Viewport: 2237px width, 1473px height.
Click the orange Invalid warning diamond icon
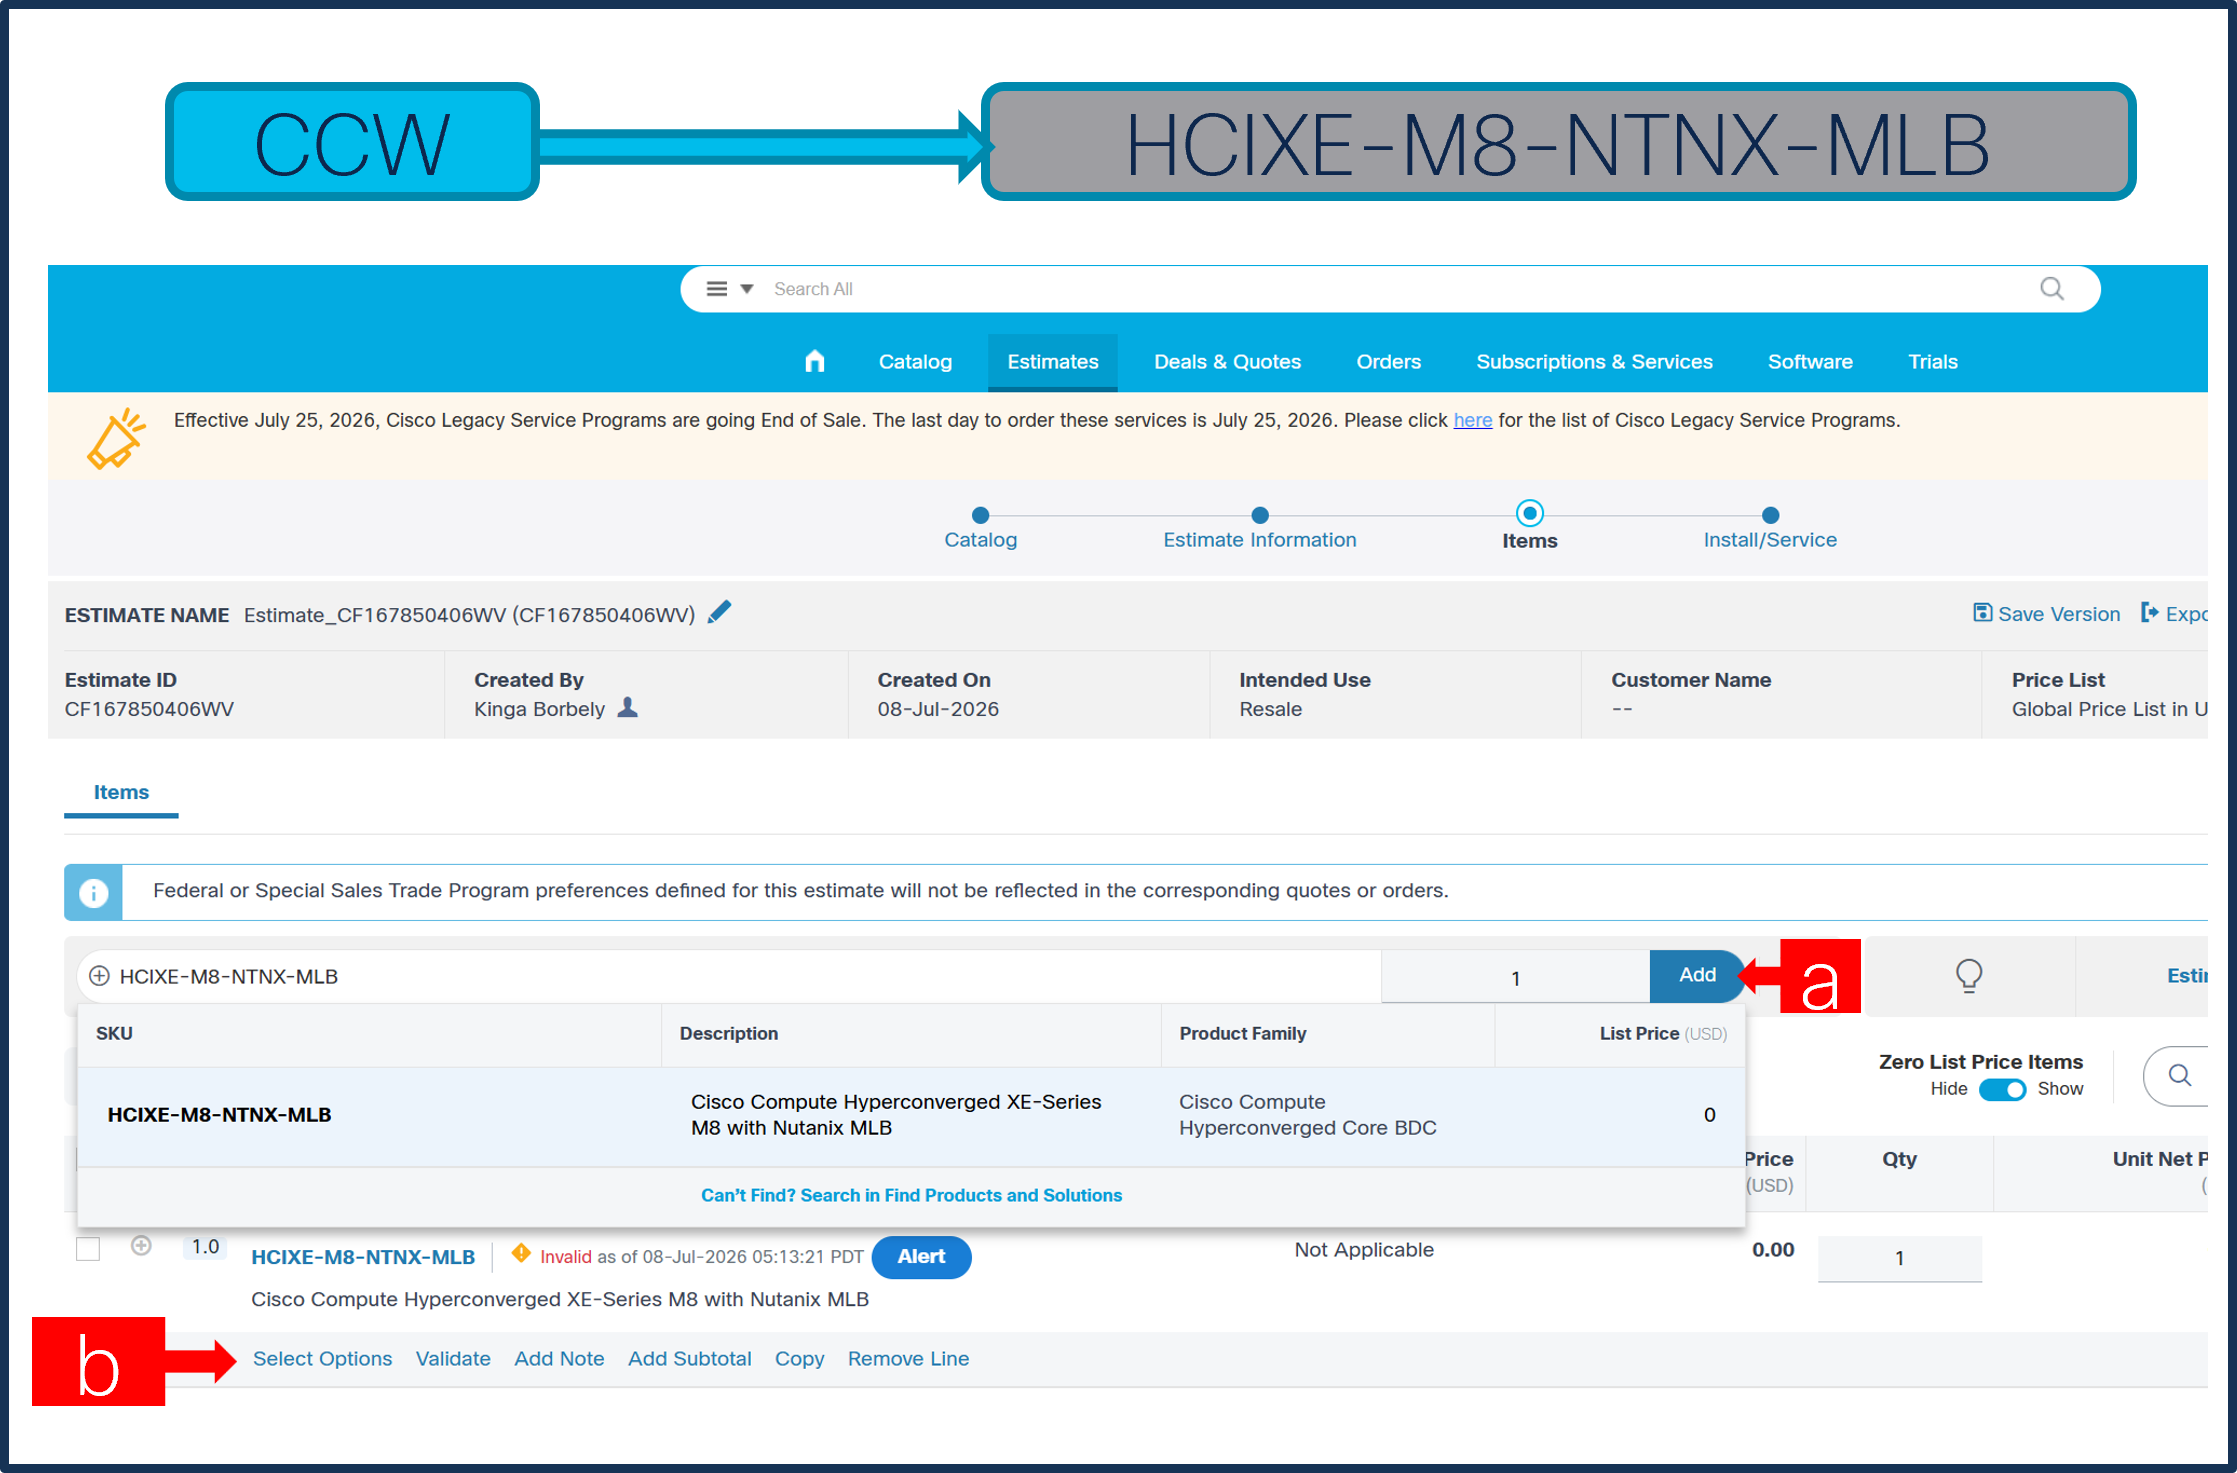pyautogui.click(x=521, y=1253)
